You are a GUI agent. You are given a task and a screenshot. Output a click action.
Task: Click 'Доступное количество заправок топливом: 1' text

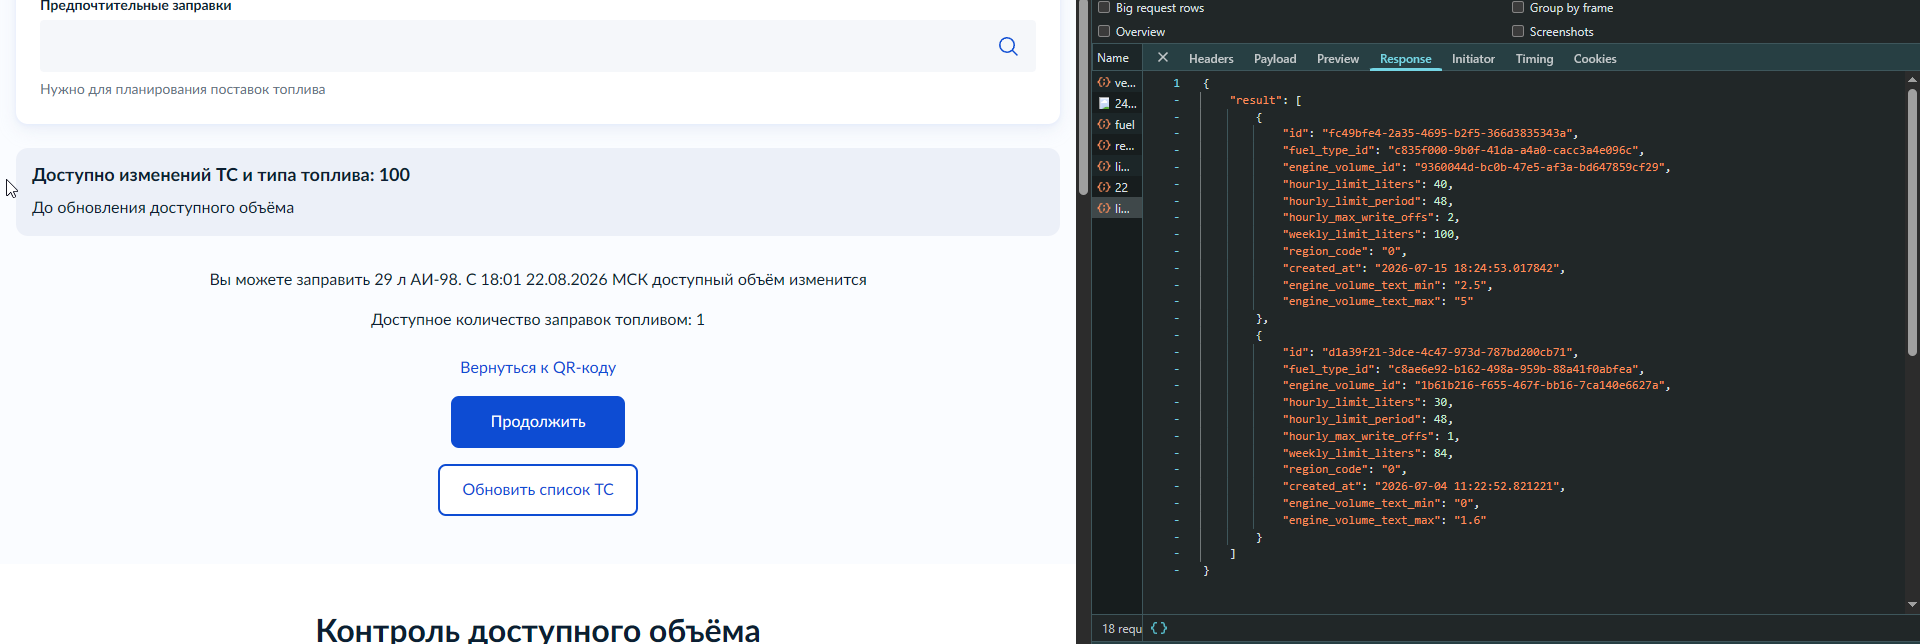pyautogui.click(x=538, y=320)
